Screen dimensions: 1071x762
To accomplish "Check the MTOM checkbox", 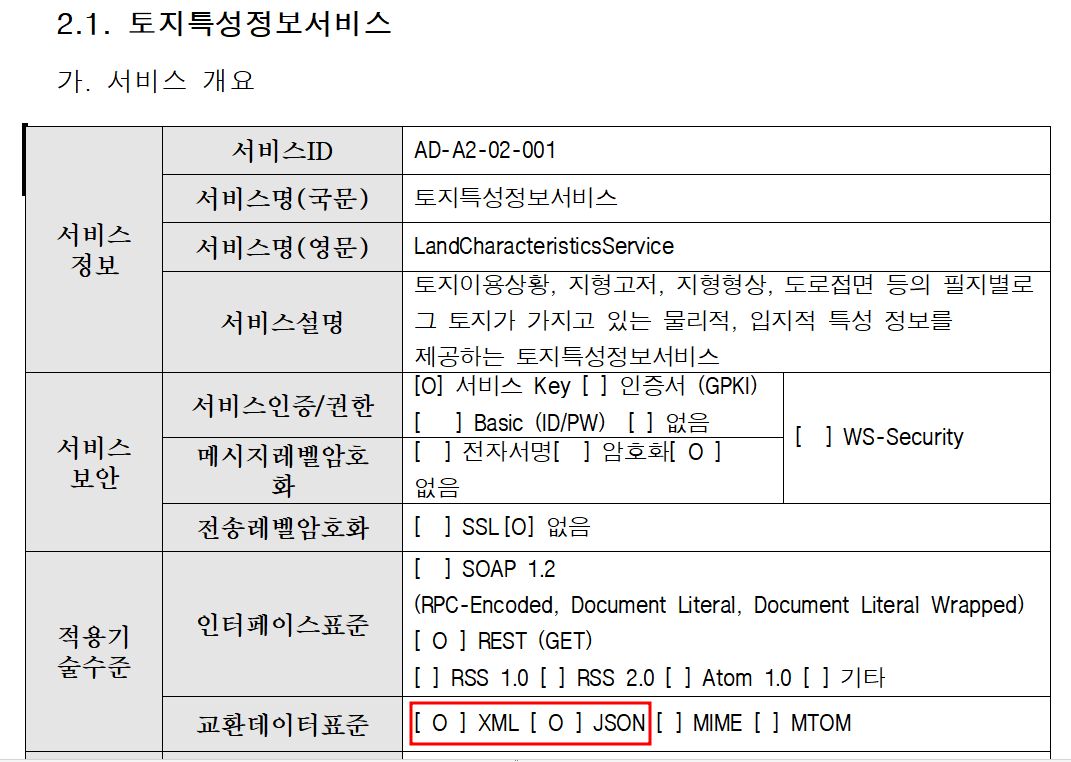I will [766, 722].
